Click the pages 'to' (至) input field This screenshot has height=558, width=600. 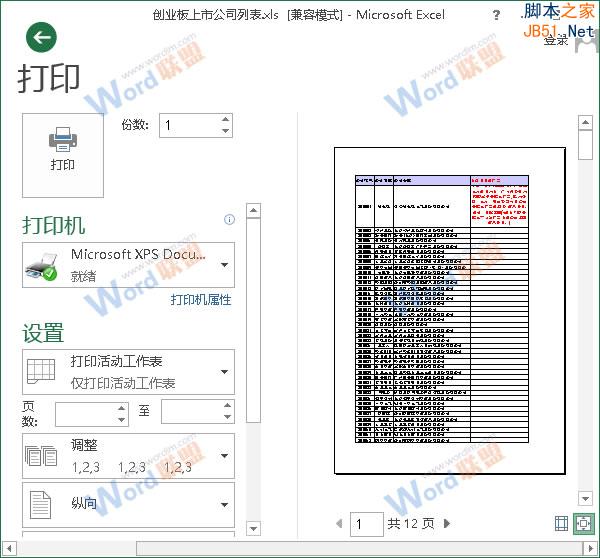tap(191, 412)
